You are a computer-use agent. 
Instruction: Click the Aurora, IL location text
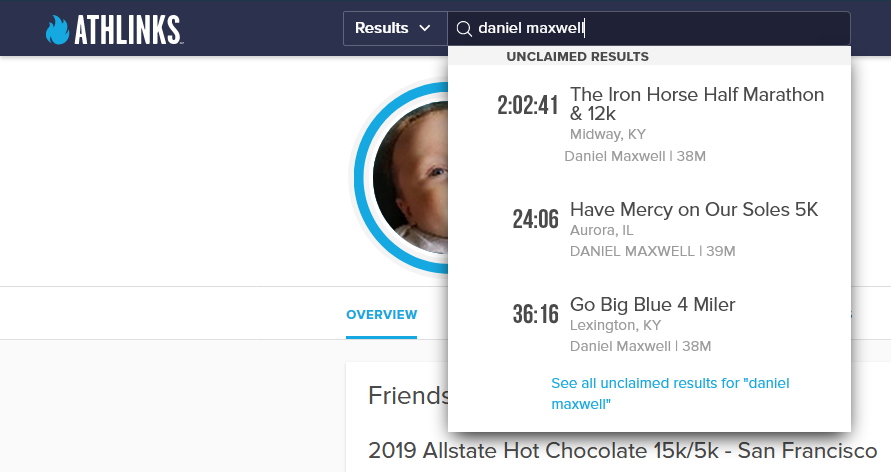601,230
